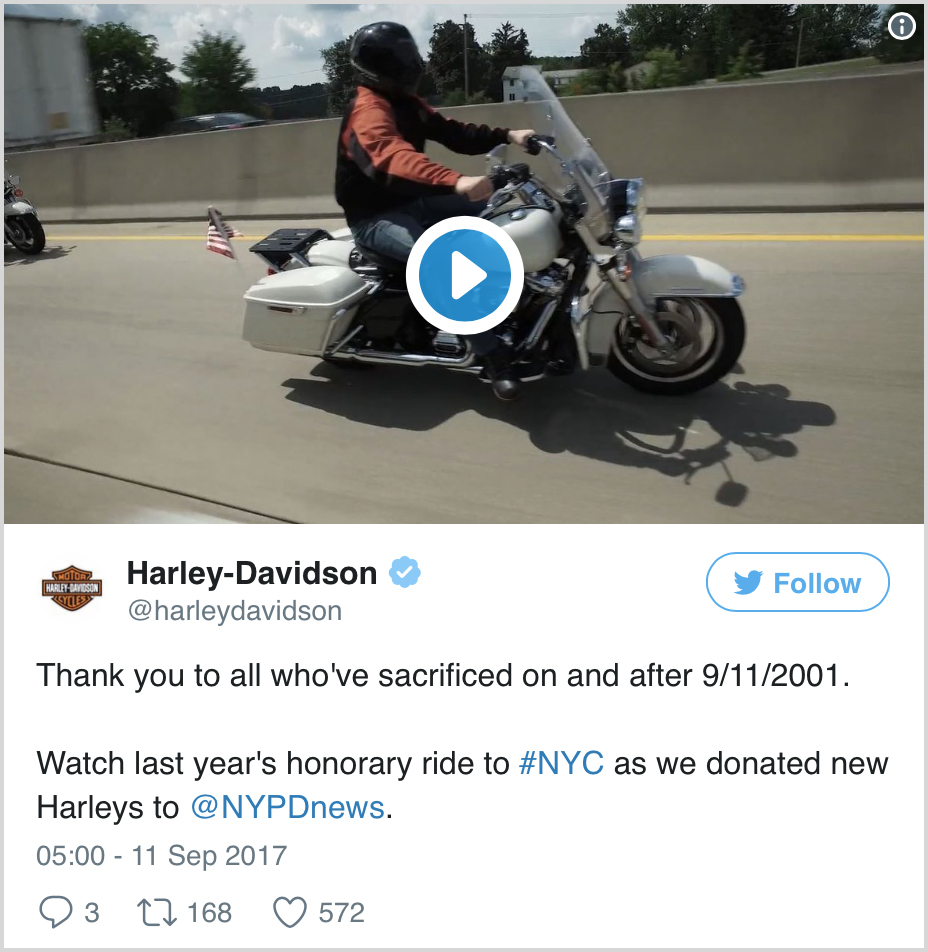The height and width of the screenshot is (952, 928).
Task: Open the @NYPDnews mention
Action: click(x=288, y=808)
